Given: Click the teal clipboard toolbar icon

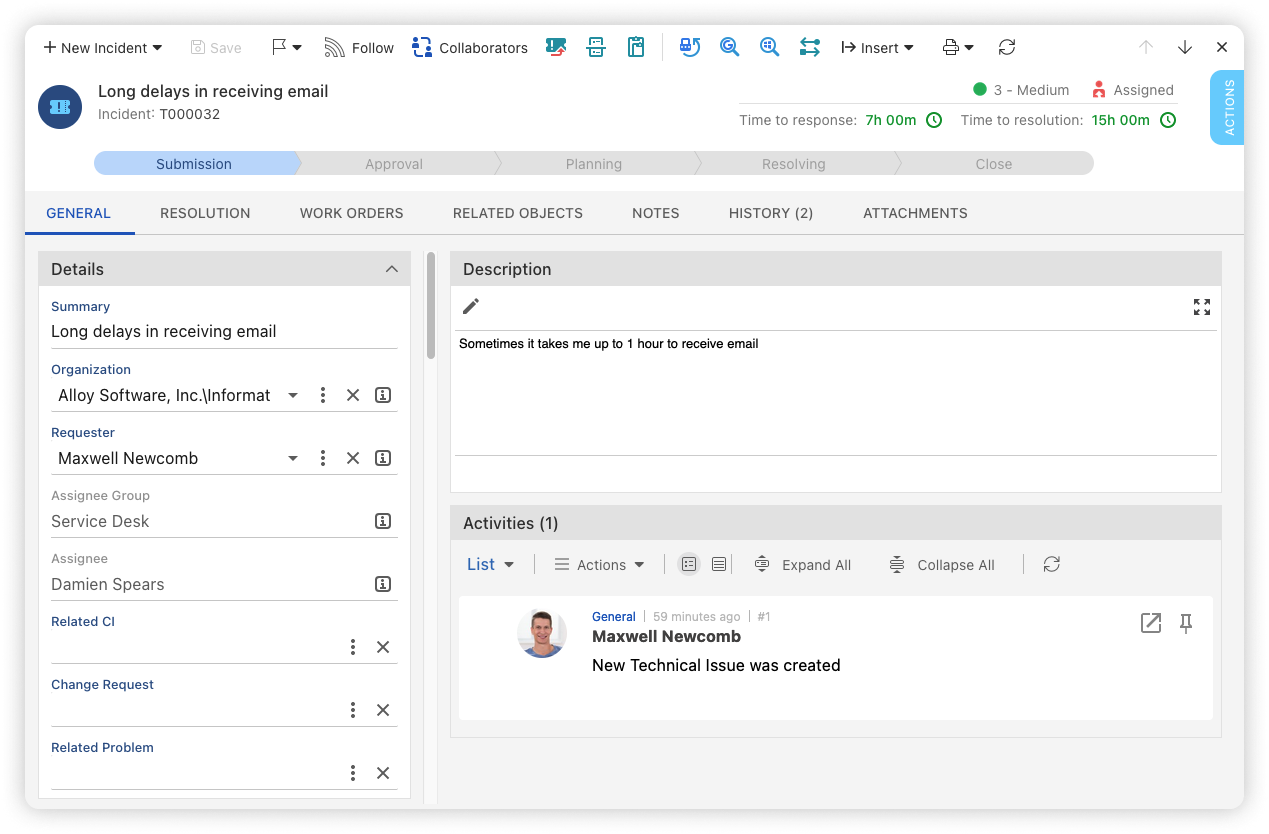Looking at the screenshot, I should coord(636,47).
